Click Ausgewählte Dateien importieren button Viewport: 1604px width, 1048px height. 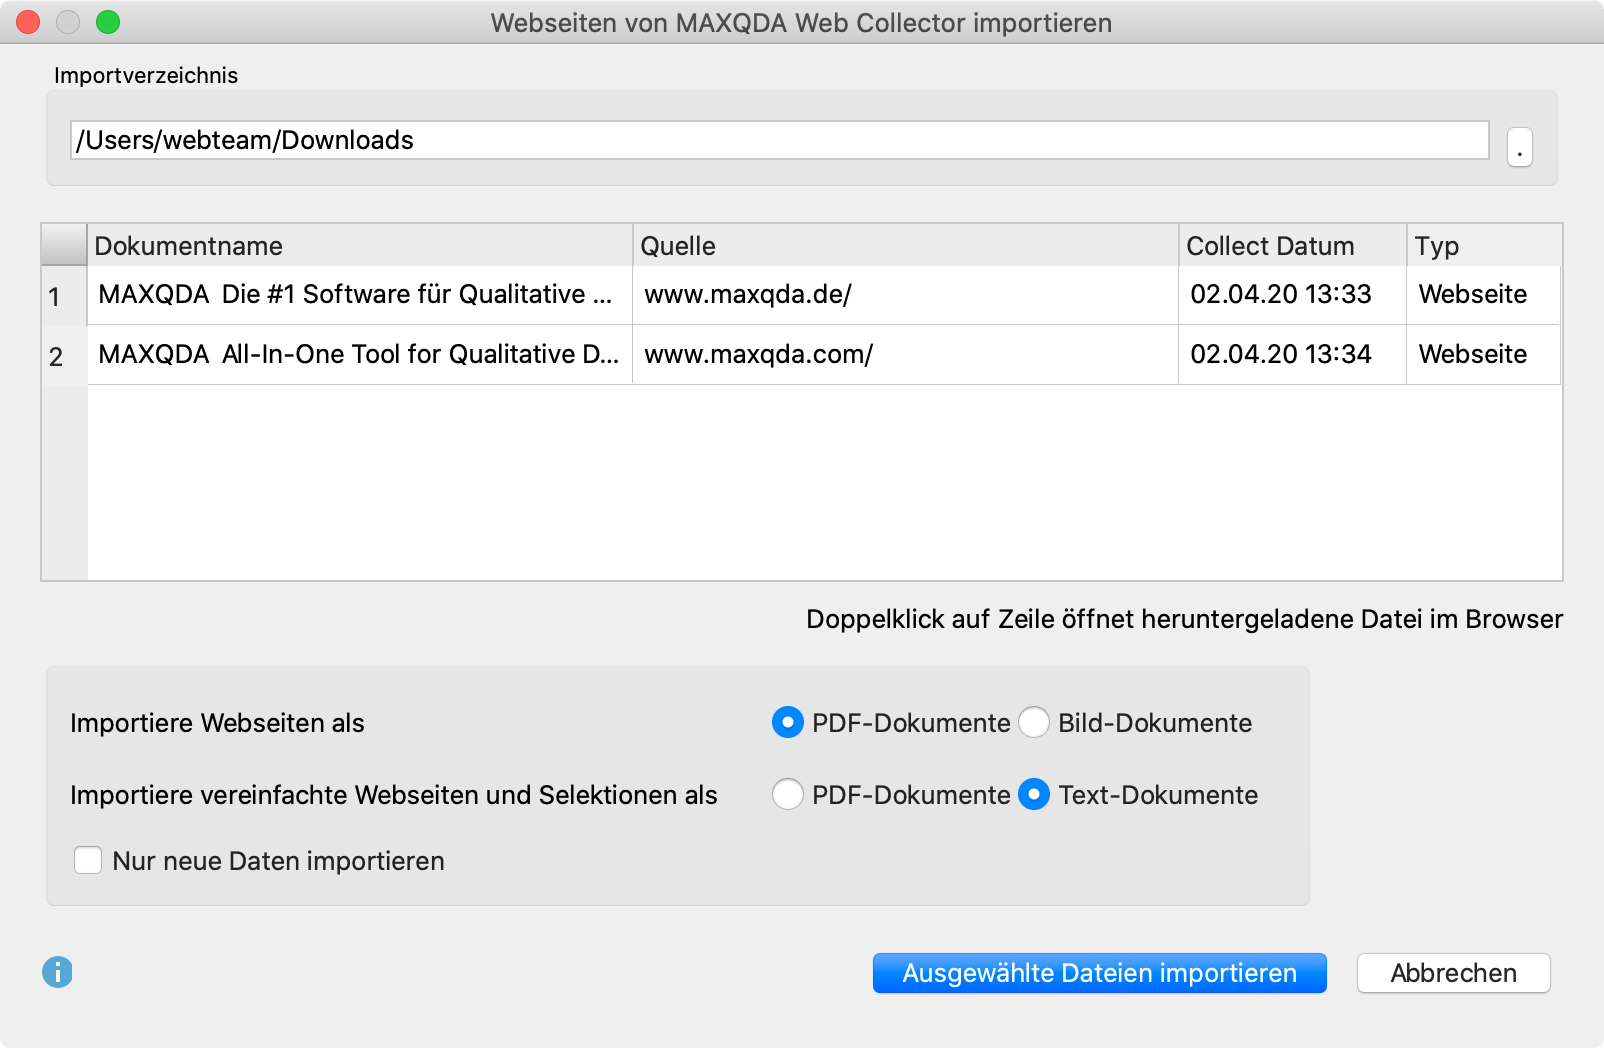click(1099, 973)
